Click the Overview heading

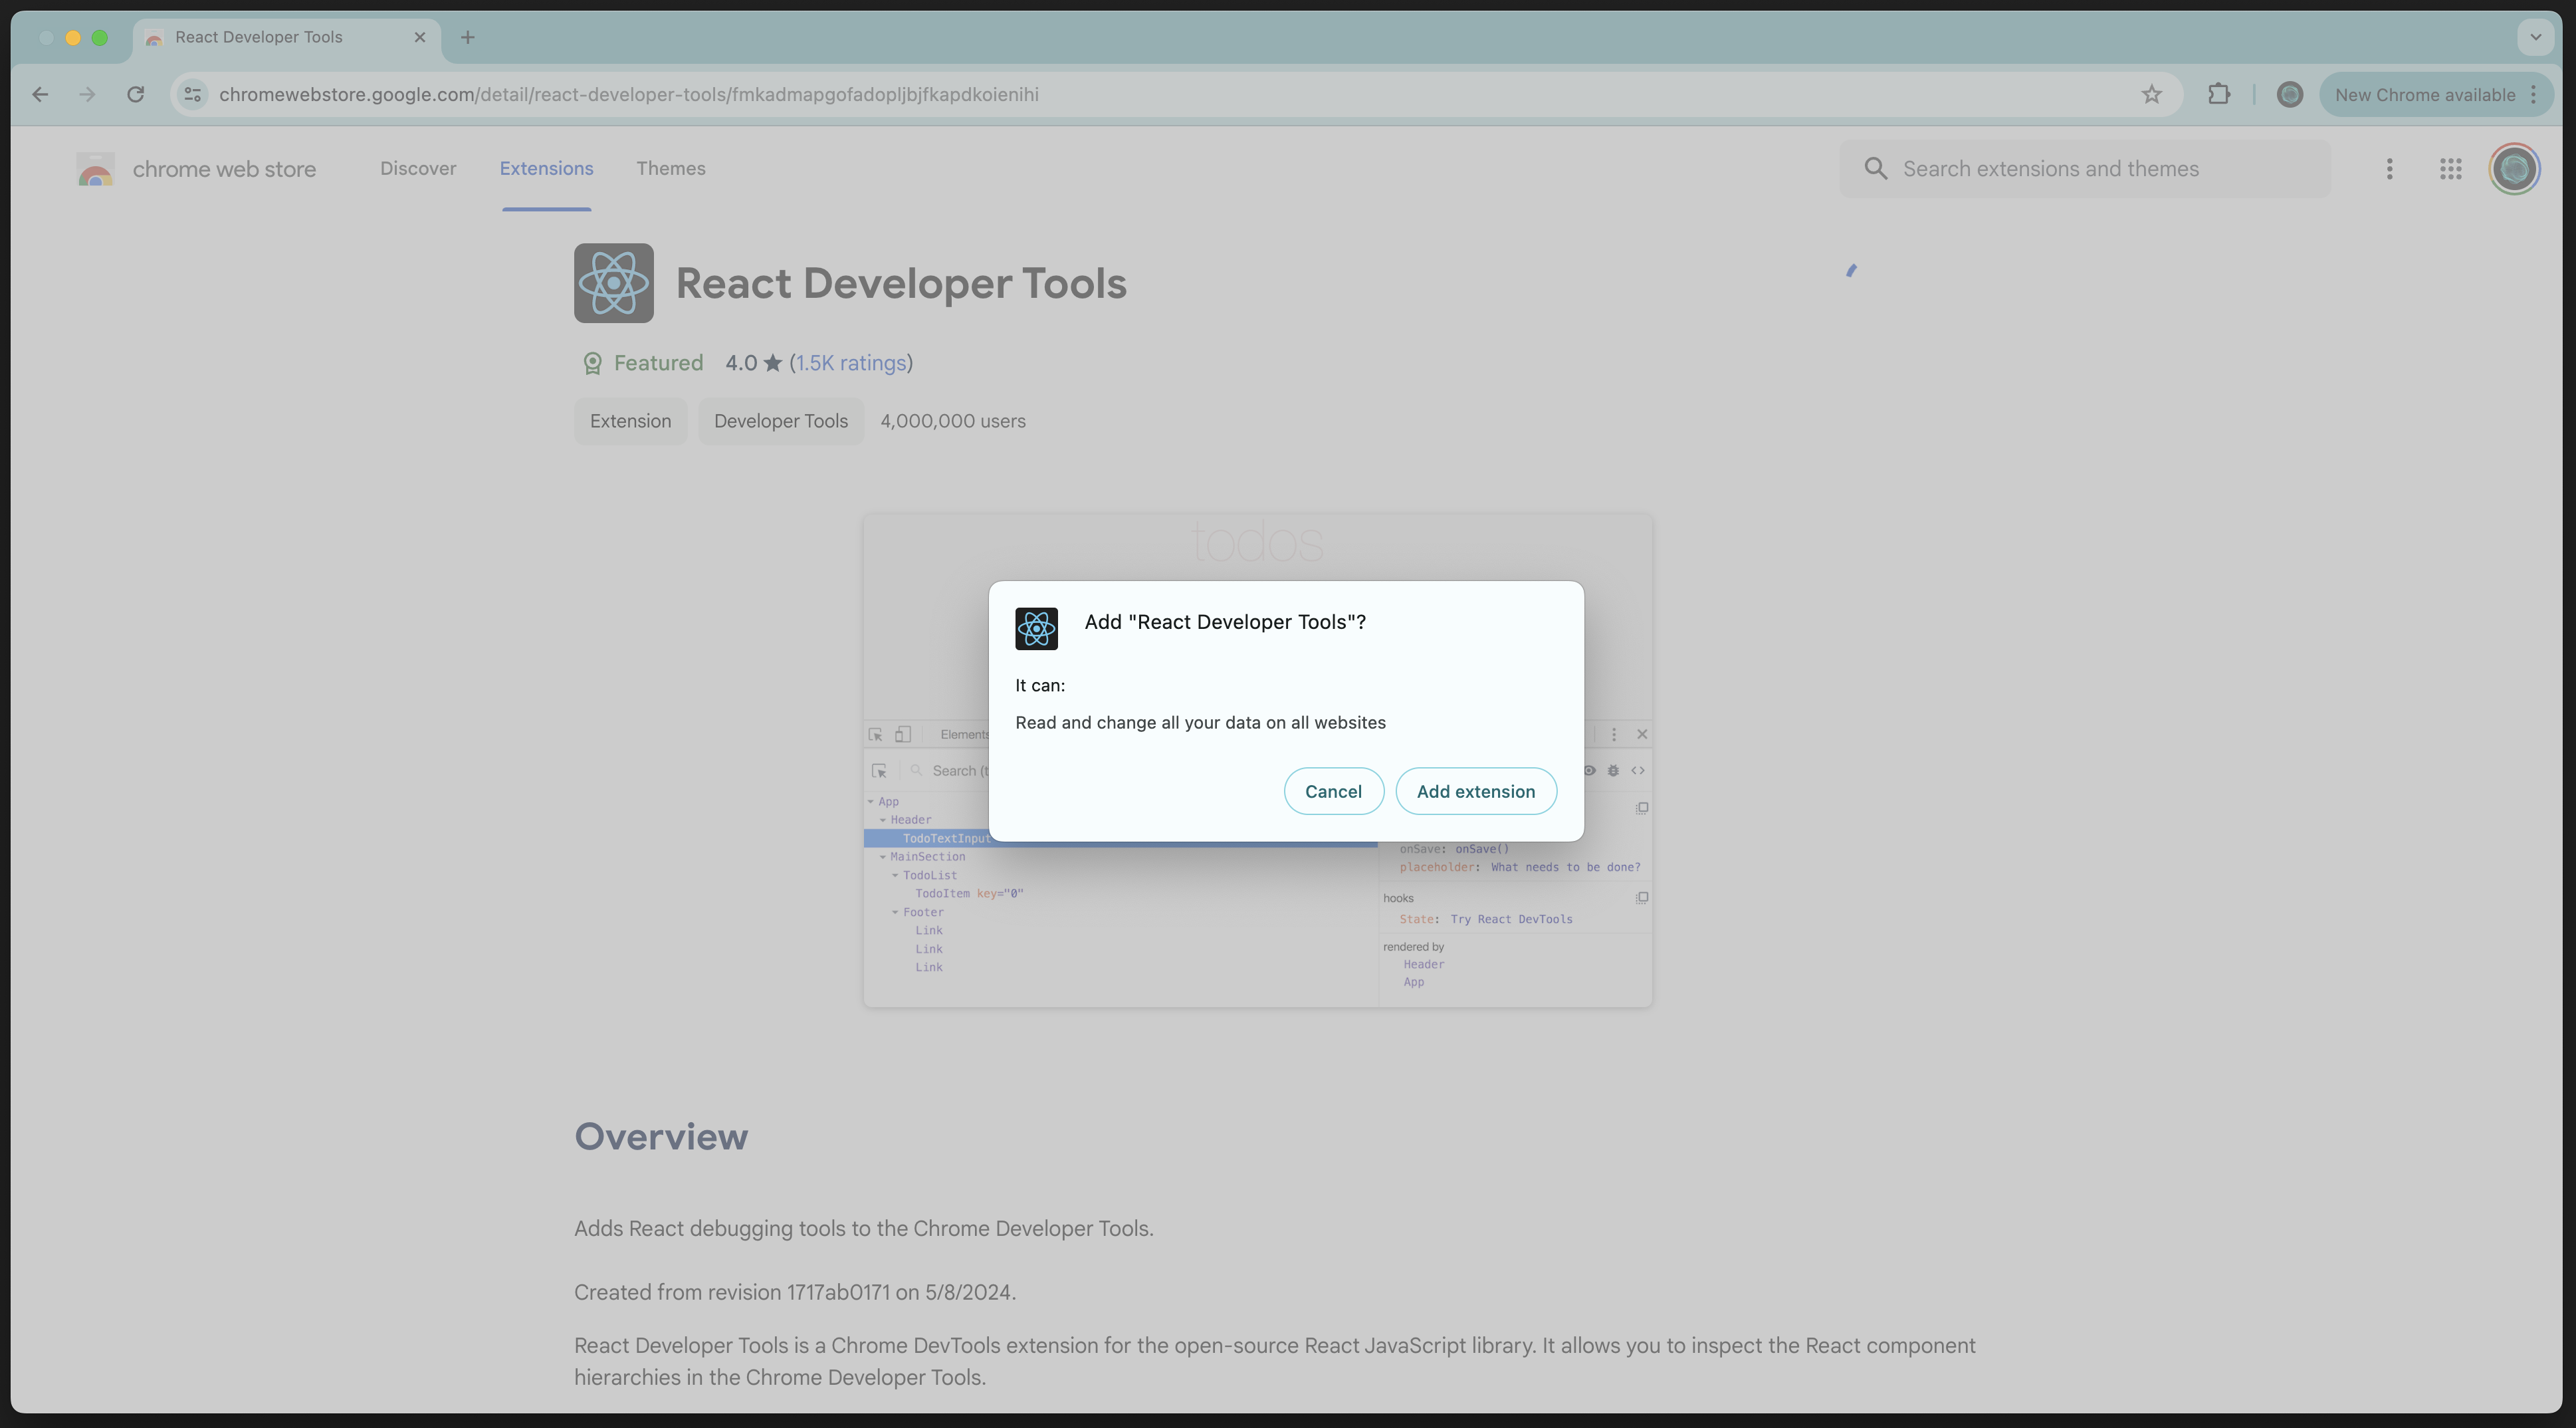661,1137
